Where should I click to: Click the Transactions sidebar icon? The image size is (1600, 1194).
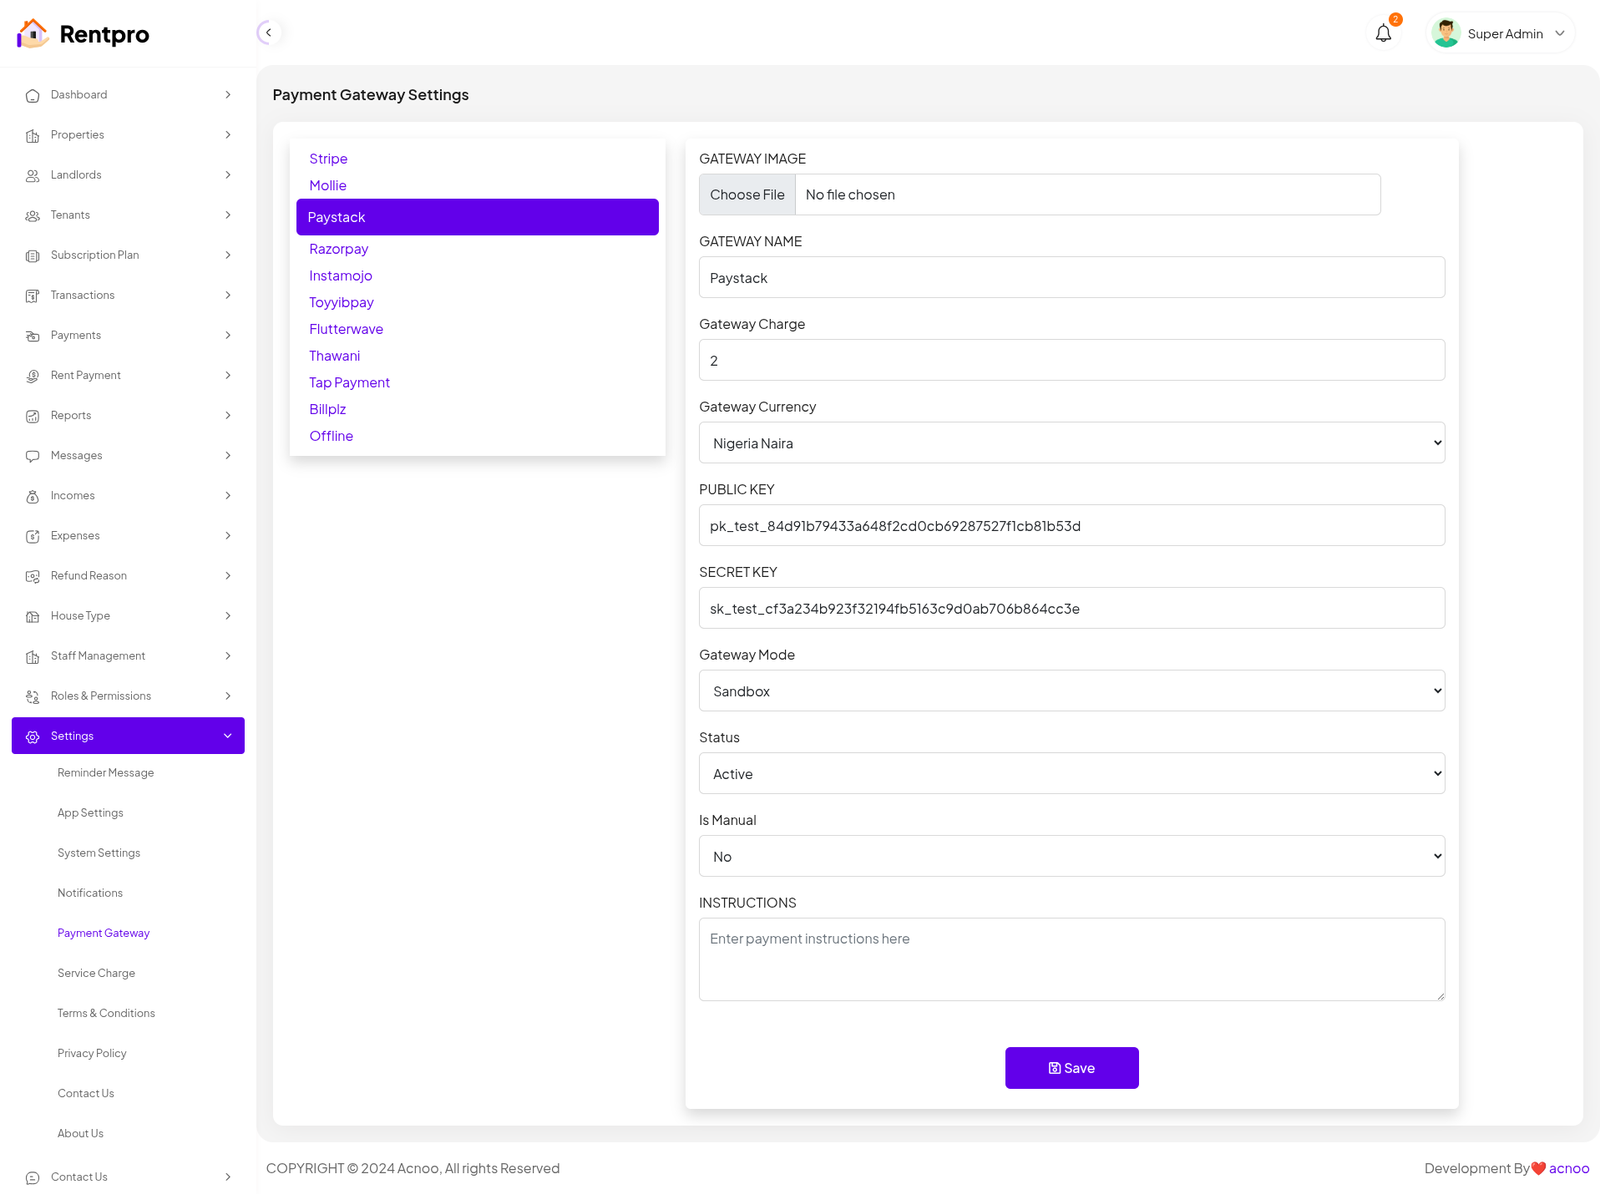click(x=32, y=296)
